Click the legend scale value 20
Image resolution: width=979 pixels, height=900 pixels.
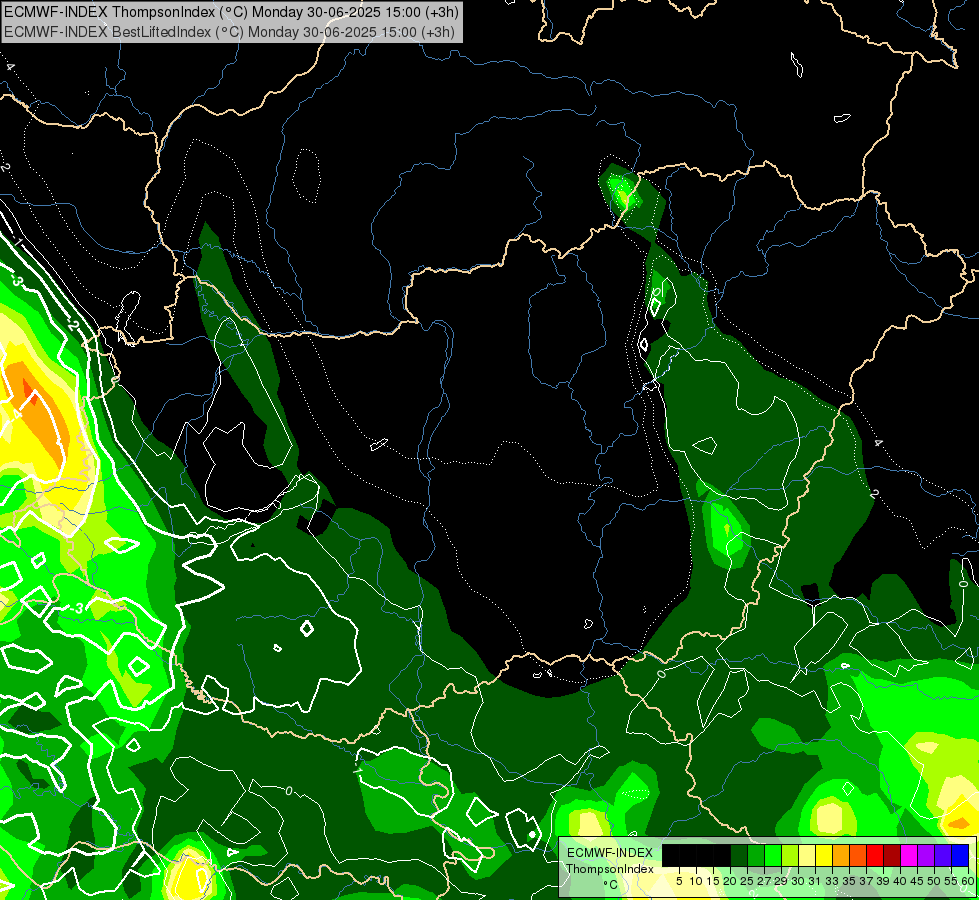point(730,881)
